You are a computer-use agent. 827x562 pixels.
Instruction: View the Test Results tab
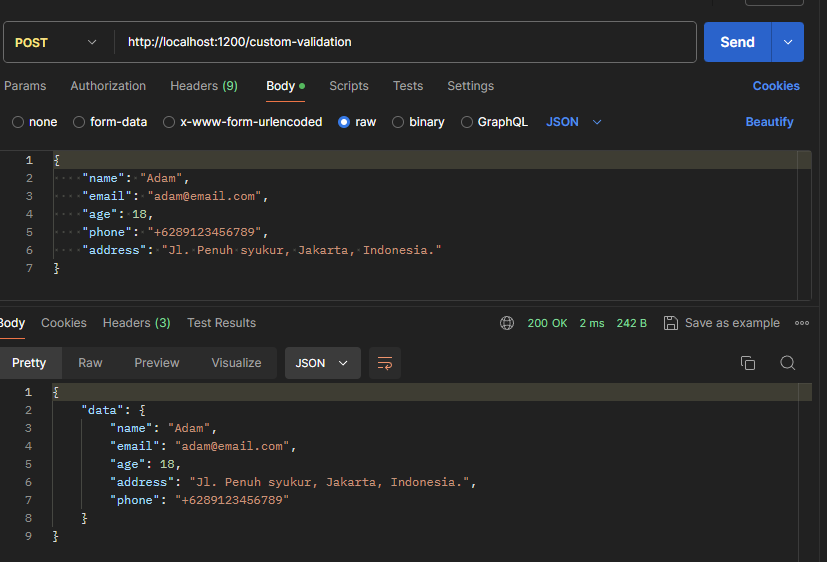[222, 323]
